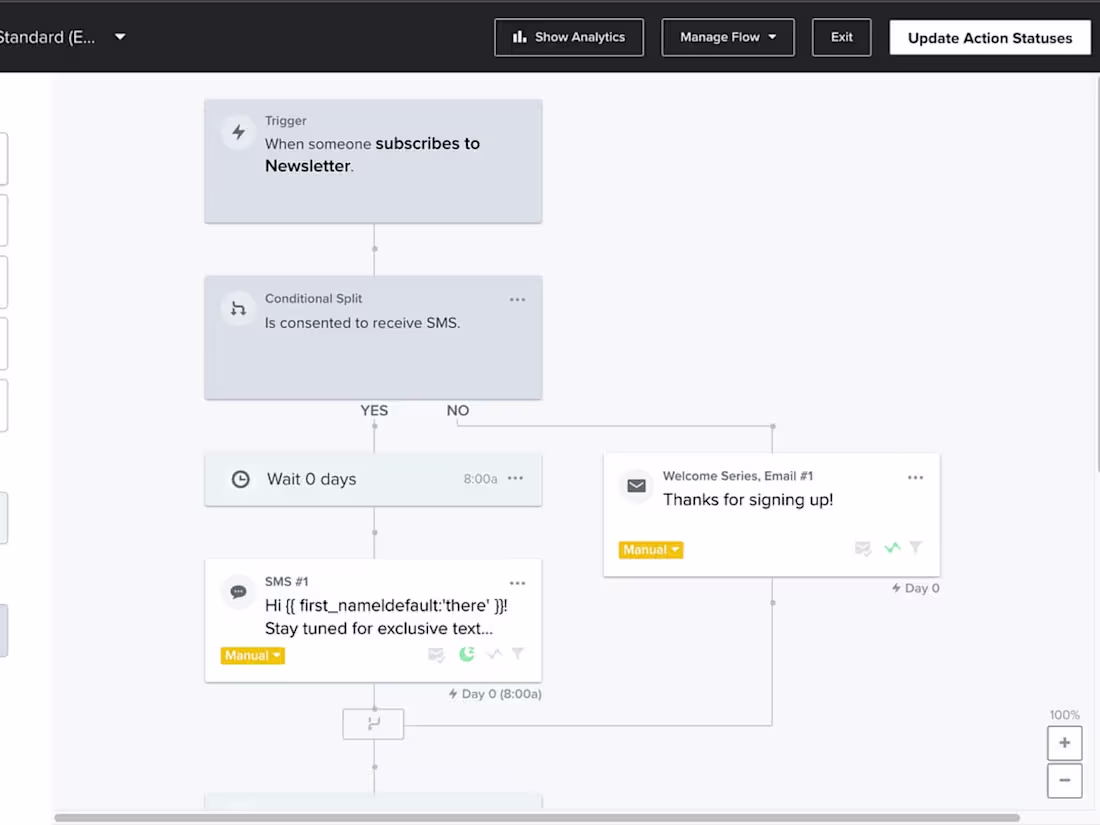Select the merge path node below SMS step

click(373, 723)
